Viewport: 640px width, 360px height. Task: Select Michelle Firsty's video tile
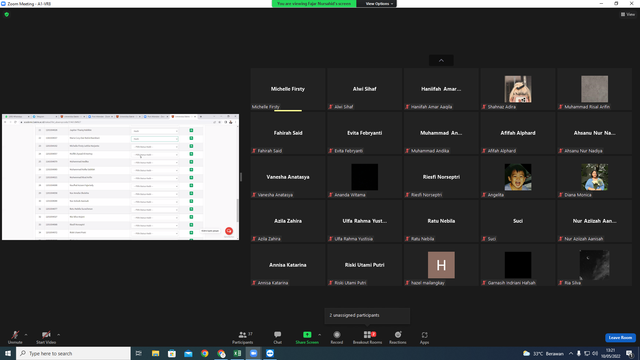(x=288, y=89)
